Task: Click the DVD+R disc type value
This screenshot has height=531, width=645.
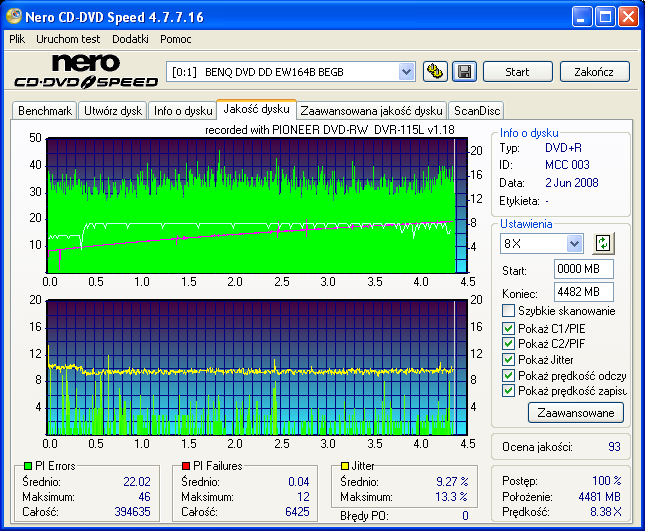Action: (563, 148)
